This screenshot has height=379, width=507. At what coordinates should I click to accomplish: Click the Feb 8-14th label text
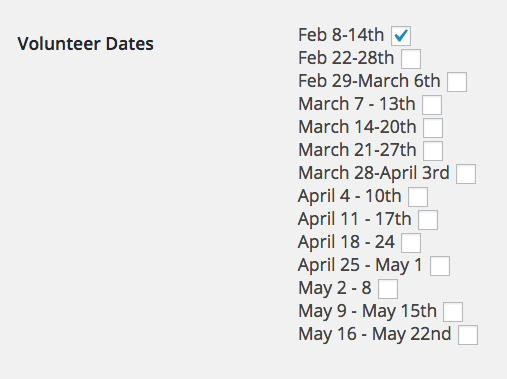(341, 35)
